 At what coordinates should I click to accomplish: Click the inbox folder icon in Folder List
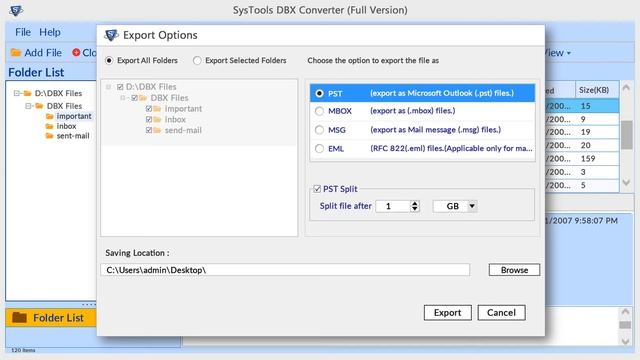[50, 126]
